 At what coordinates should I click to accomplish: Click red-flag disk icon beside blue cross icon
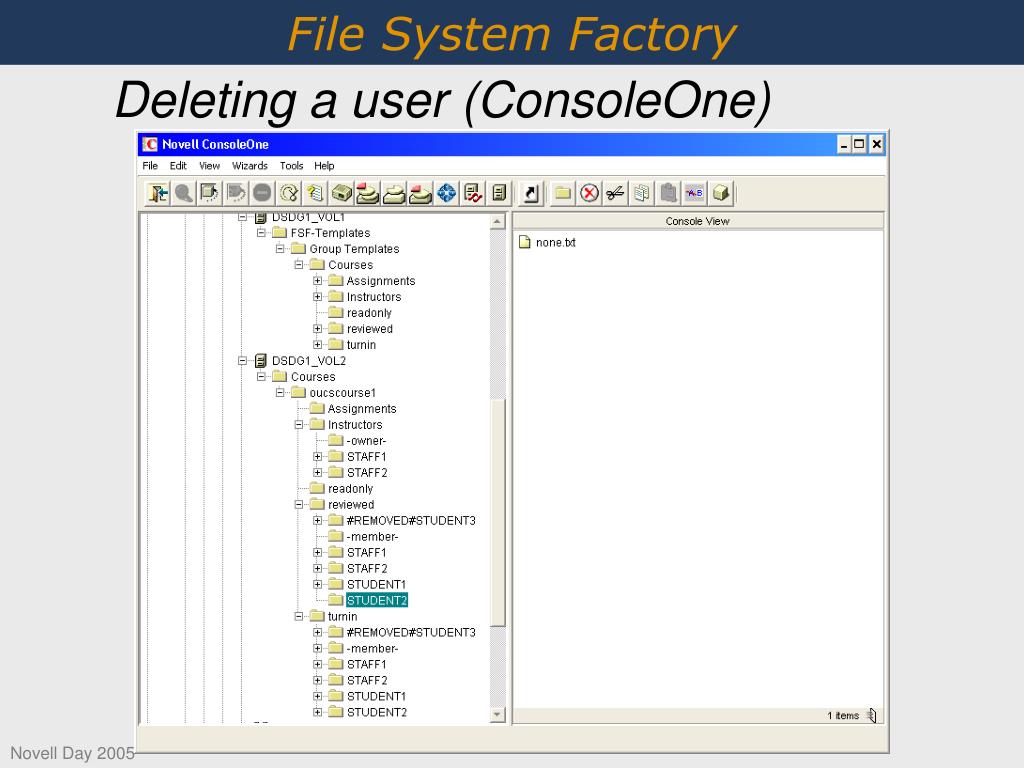[420, 193]
